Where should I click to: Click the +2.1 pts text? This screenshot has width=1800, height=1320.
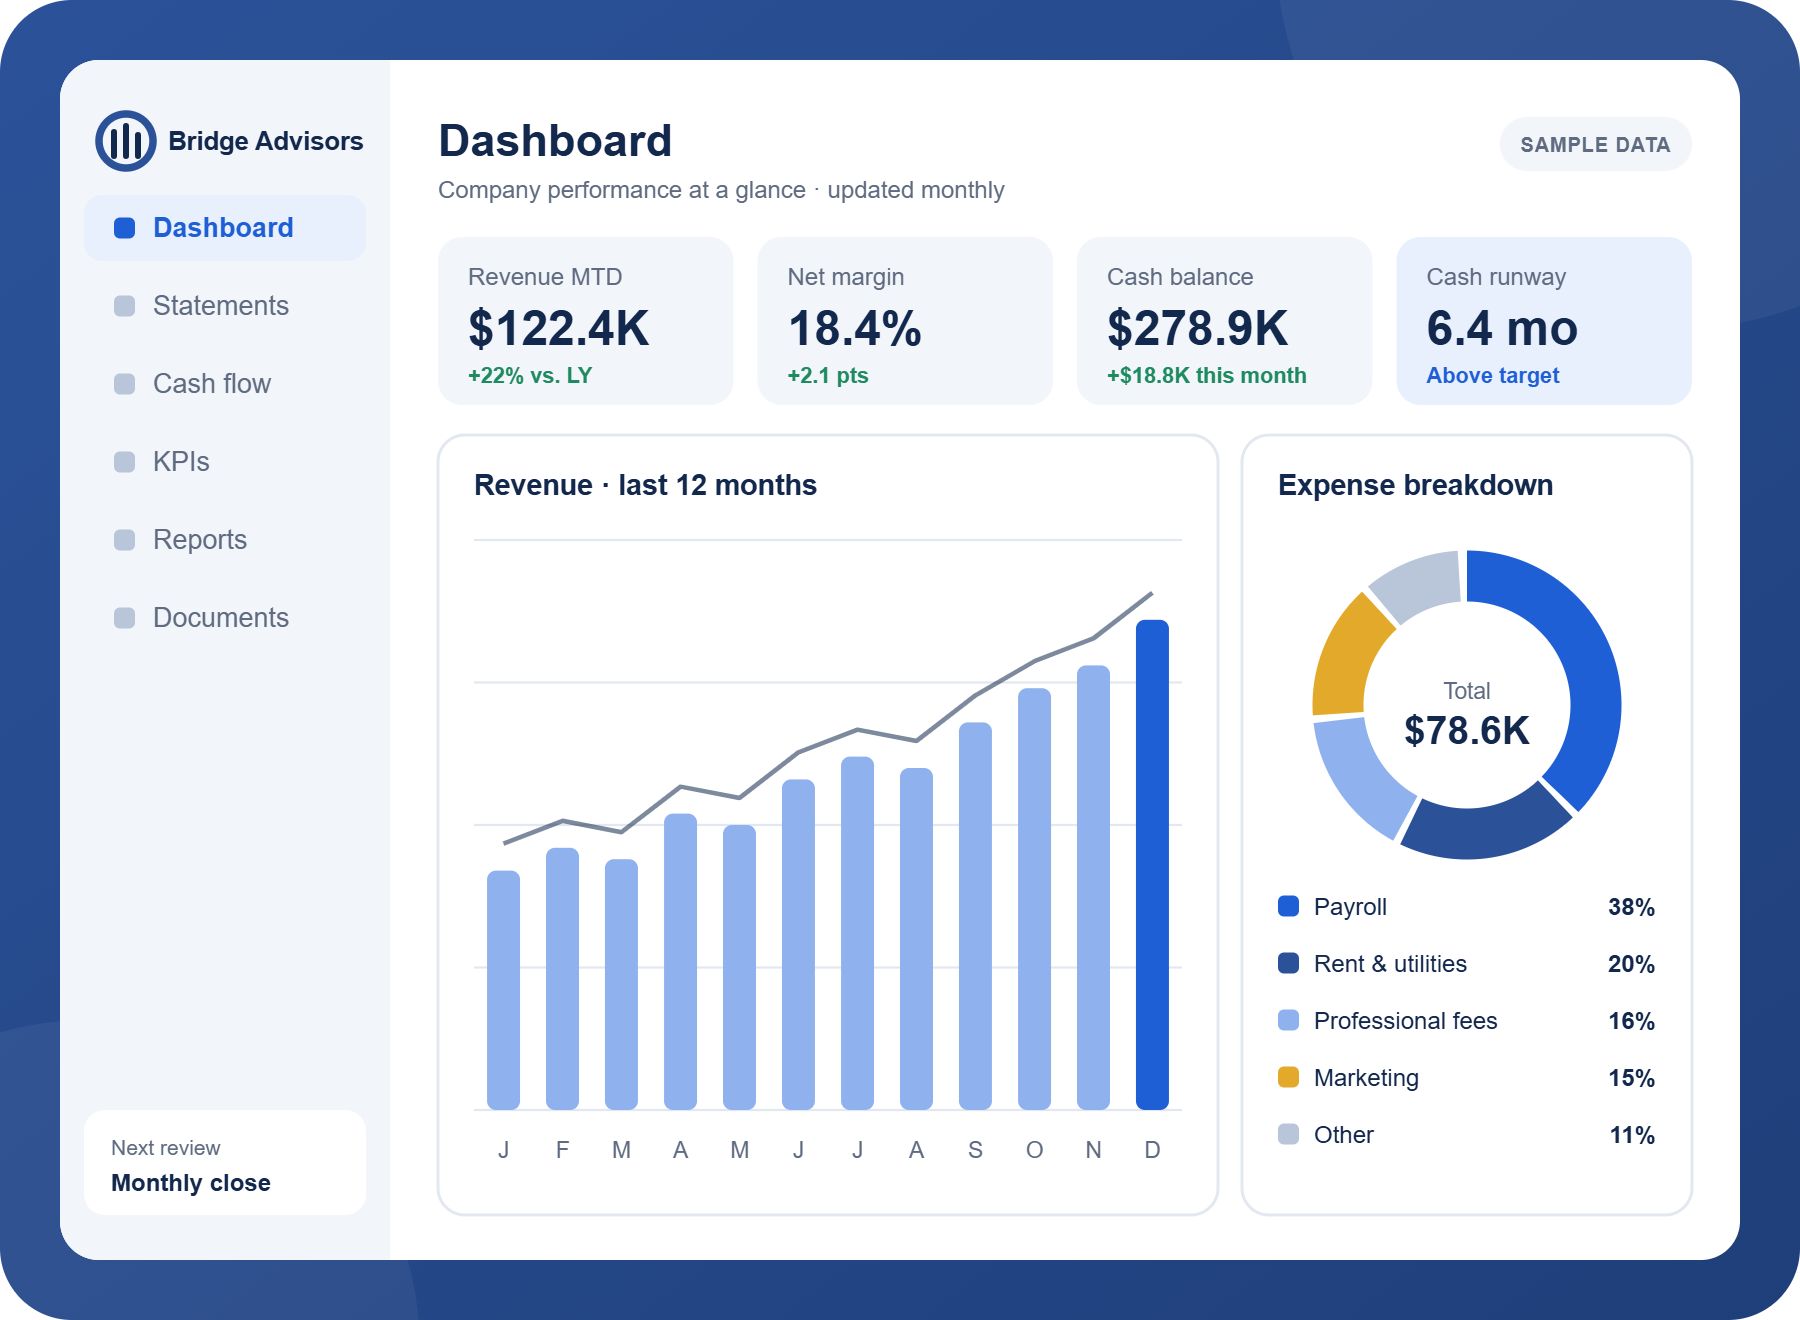[x=828, y=376]
